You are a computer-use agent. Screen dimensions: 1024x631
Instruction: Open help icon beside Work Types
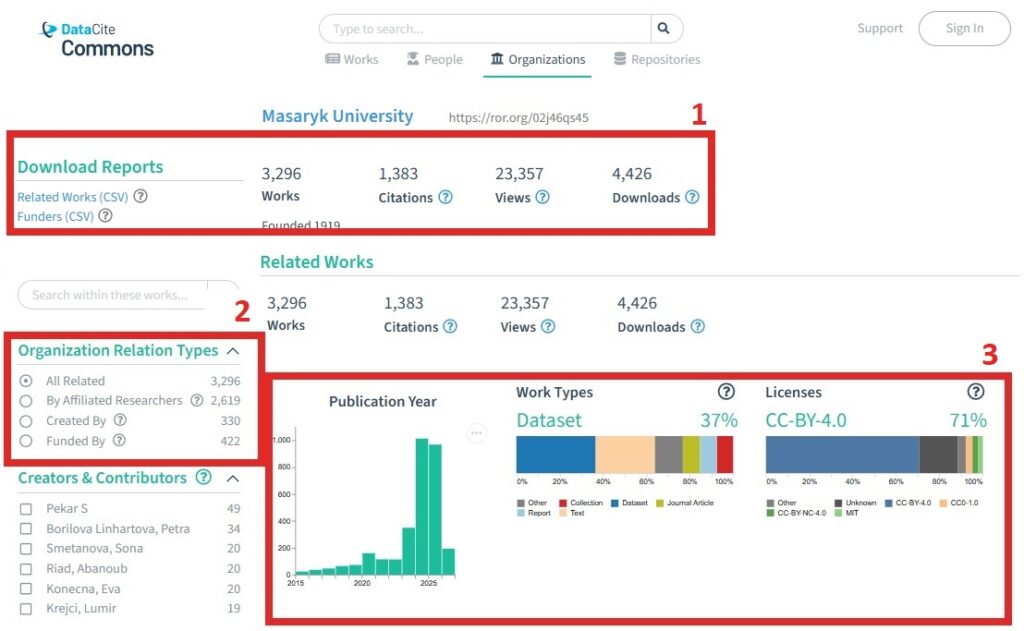(x=726, y=392)
